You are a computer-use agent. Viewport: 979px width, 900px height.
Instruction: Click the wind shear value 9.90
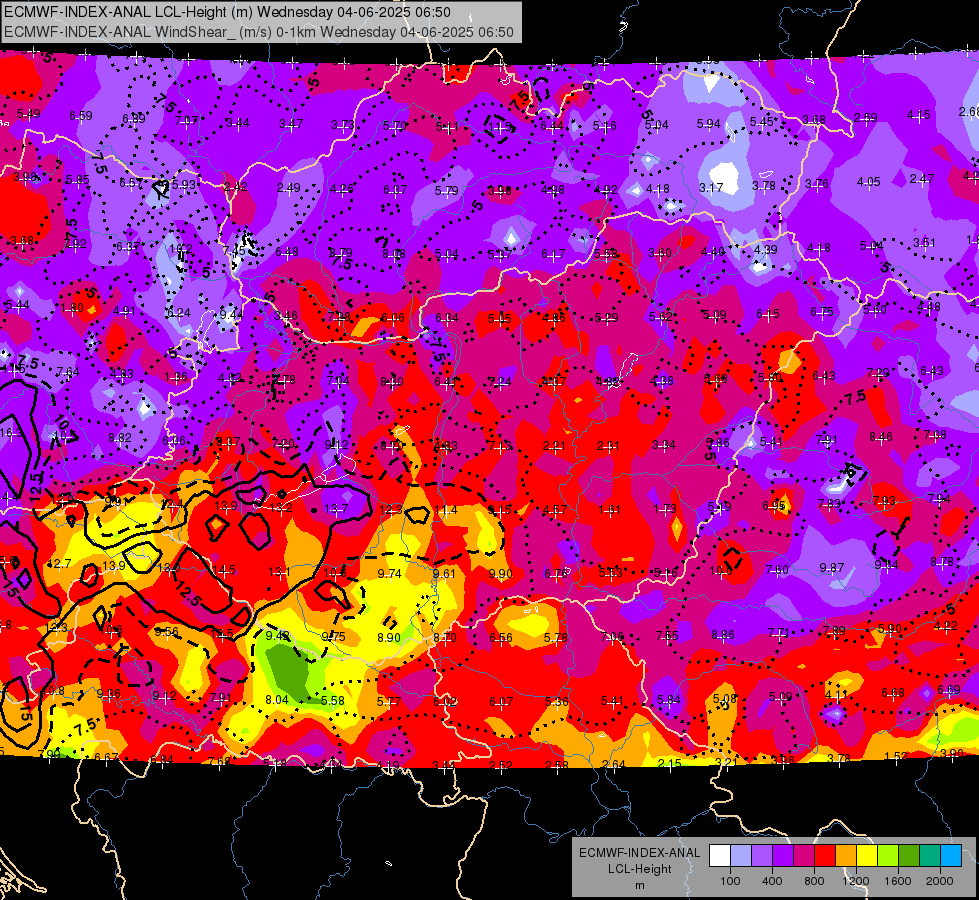point(500,574)
